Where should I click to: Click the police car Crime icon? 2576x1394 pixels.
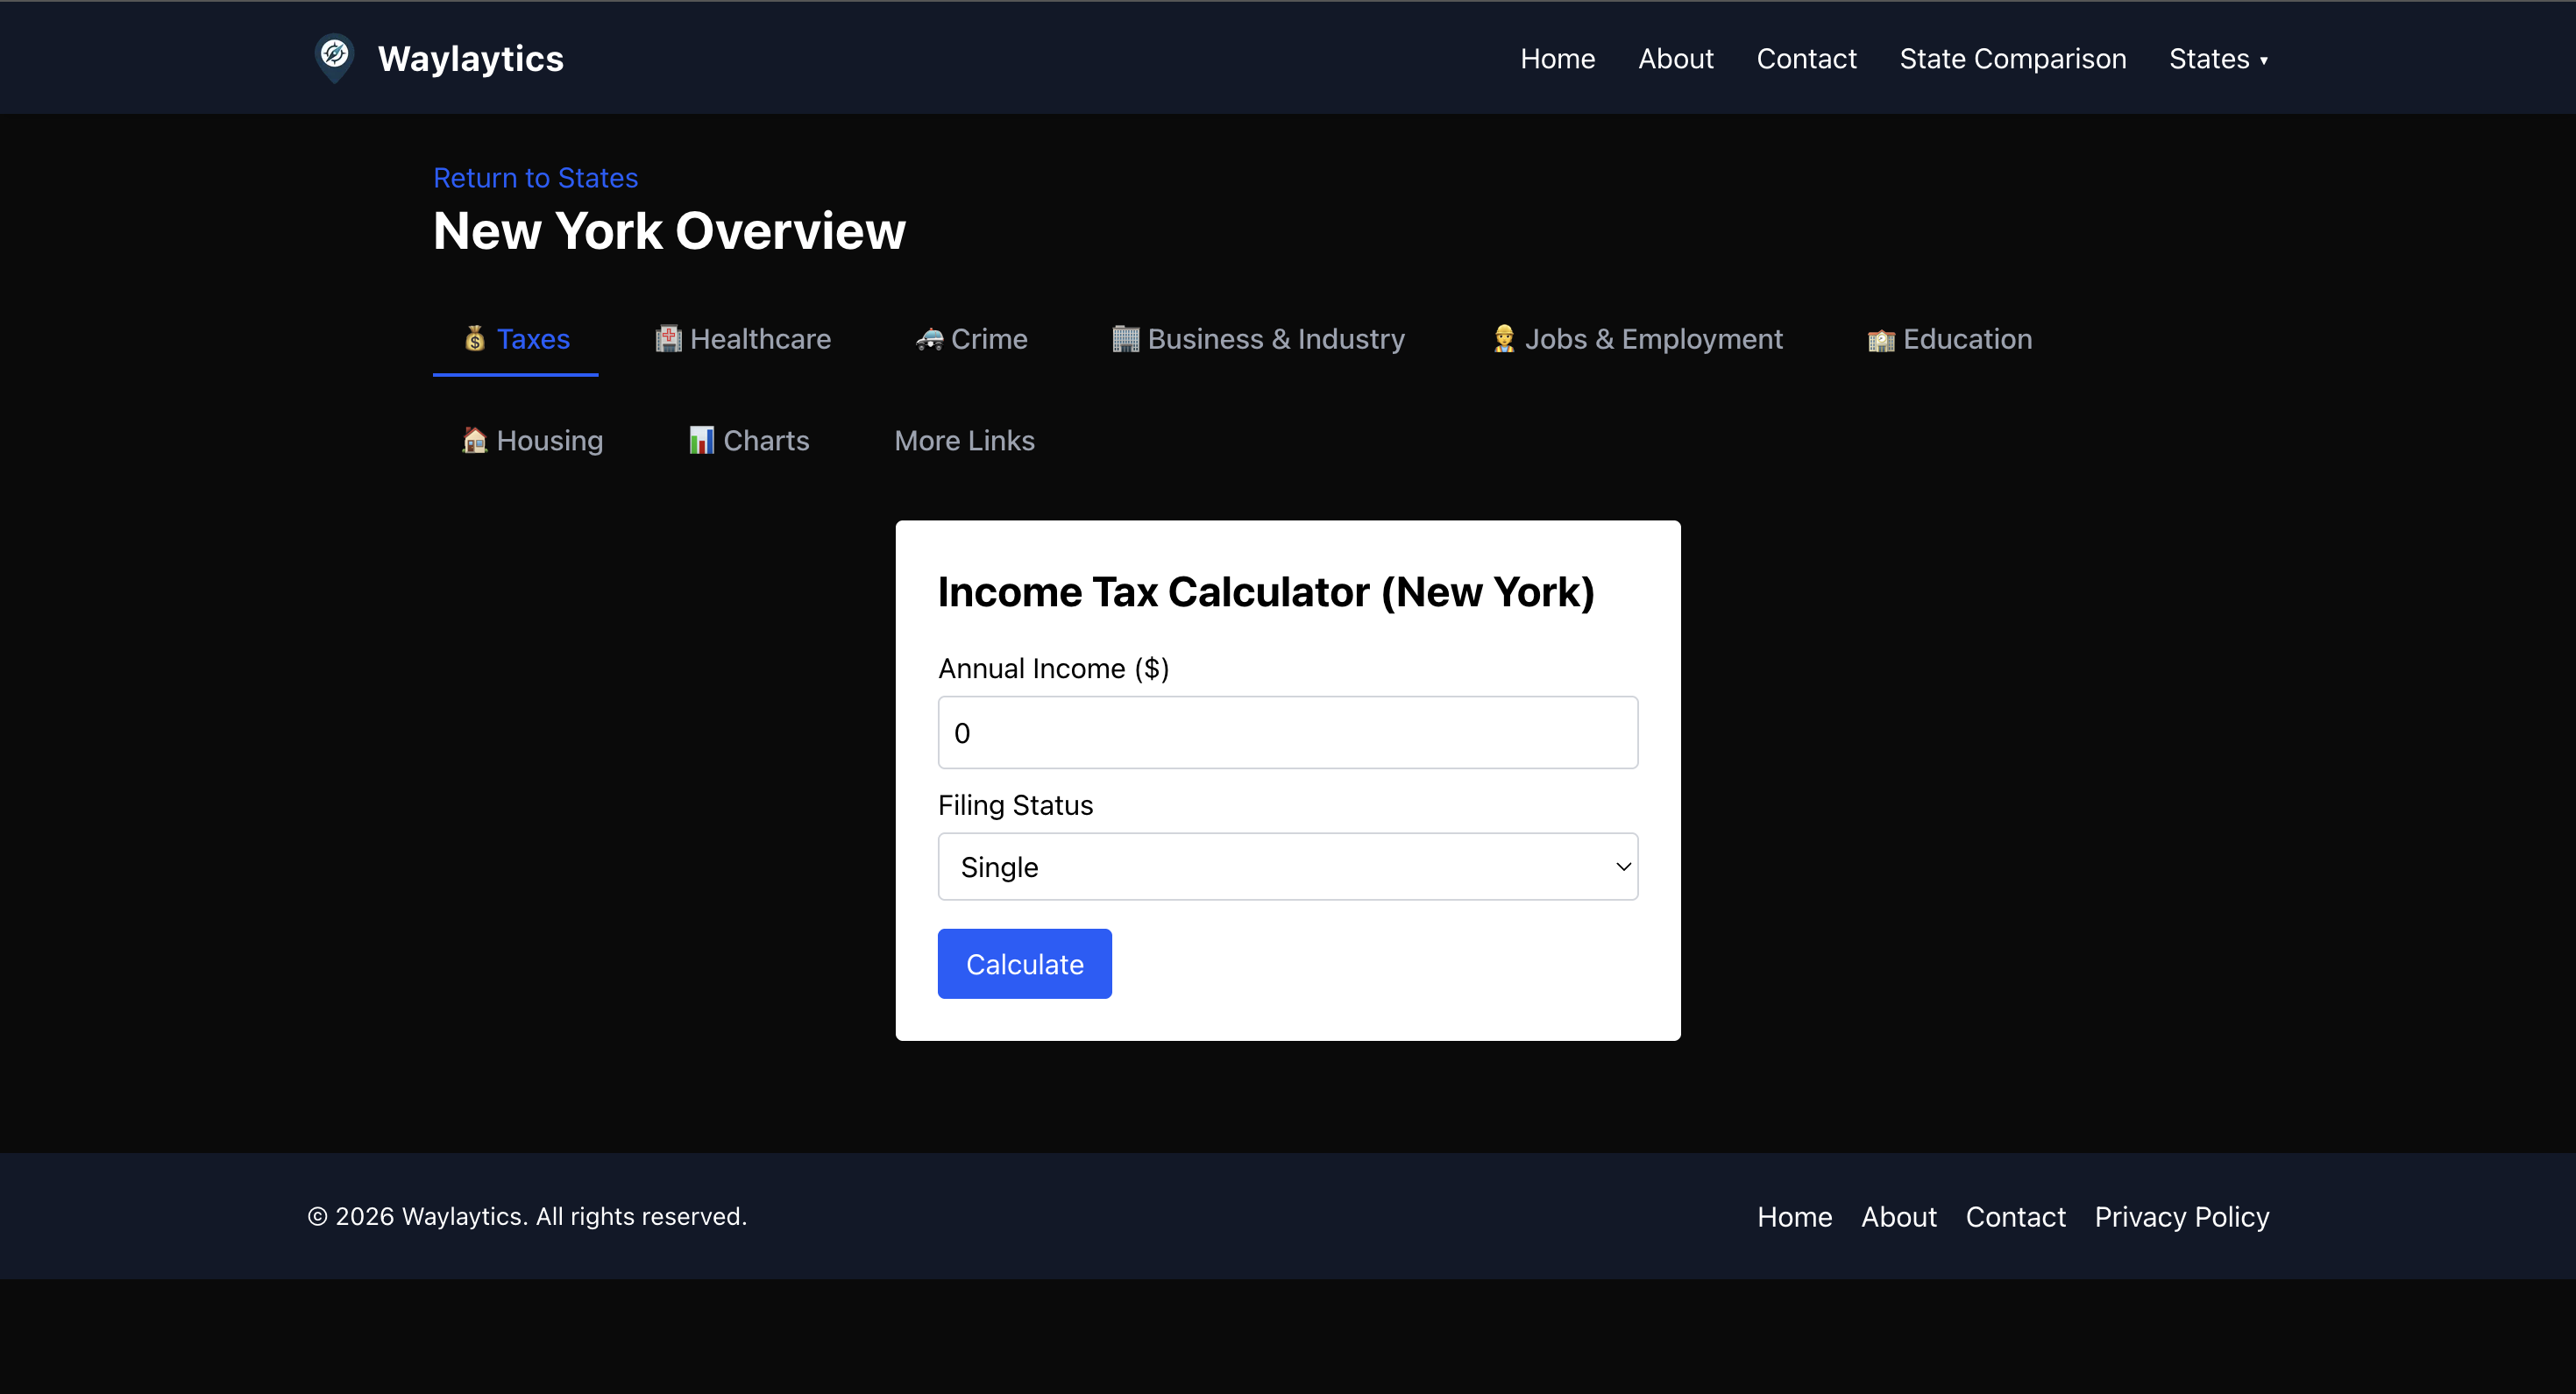pyautogui.click(x=930, y=339)
